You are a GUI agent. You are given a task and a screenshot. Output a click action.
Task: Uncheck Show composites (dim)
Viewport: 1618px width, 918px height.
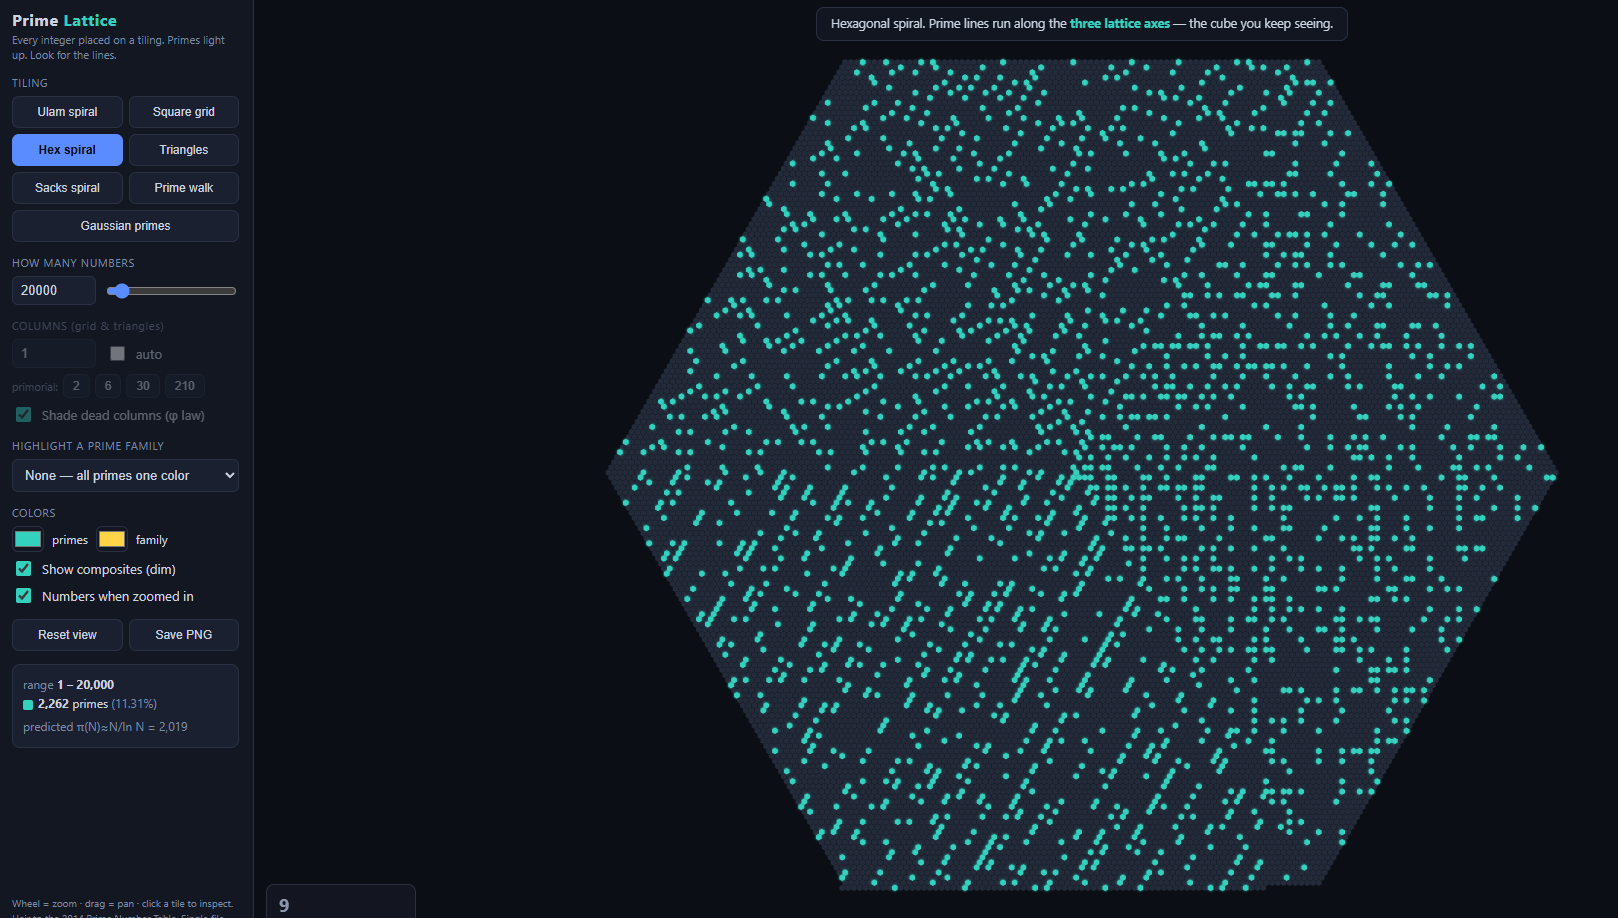(x=23, y=569)
